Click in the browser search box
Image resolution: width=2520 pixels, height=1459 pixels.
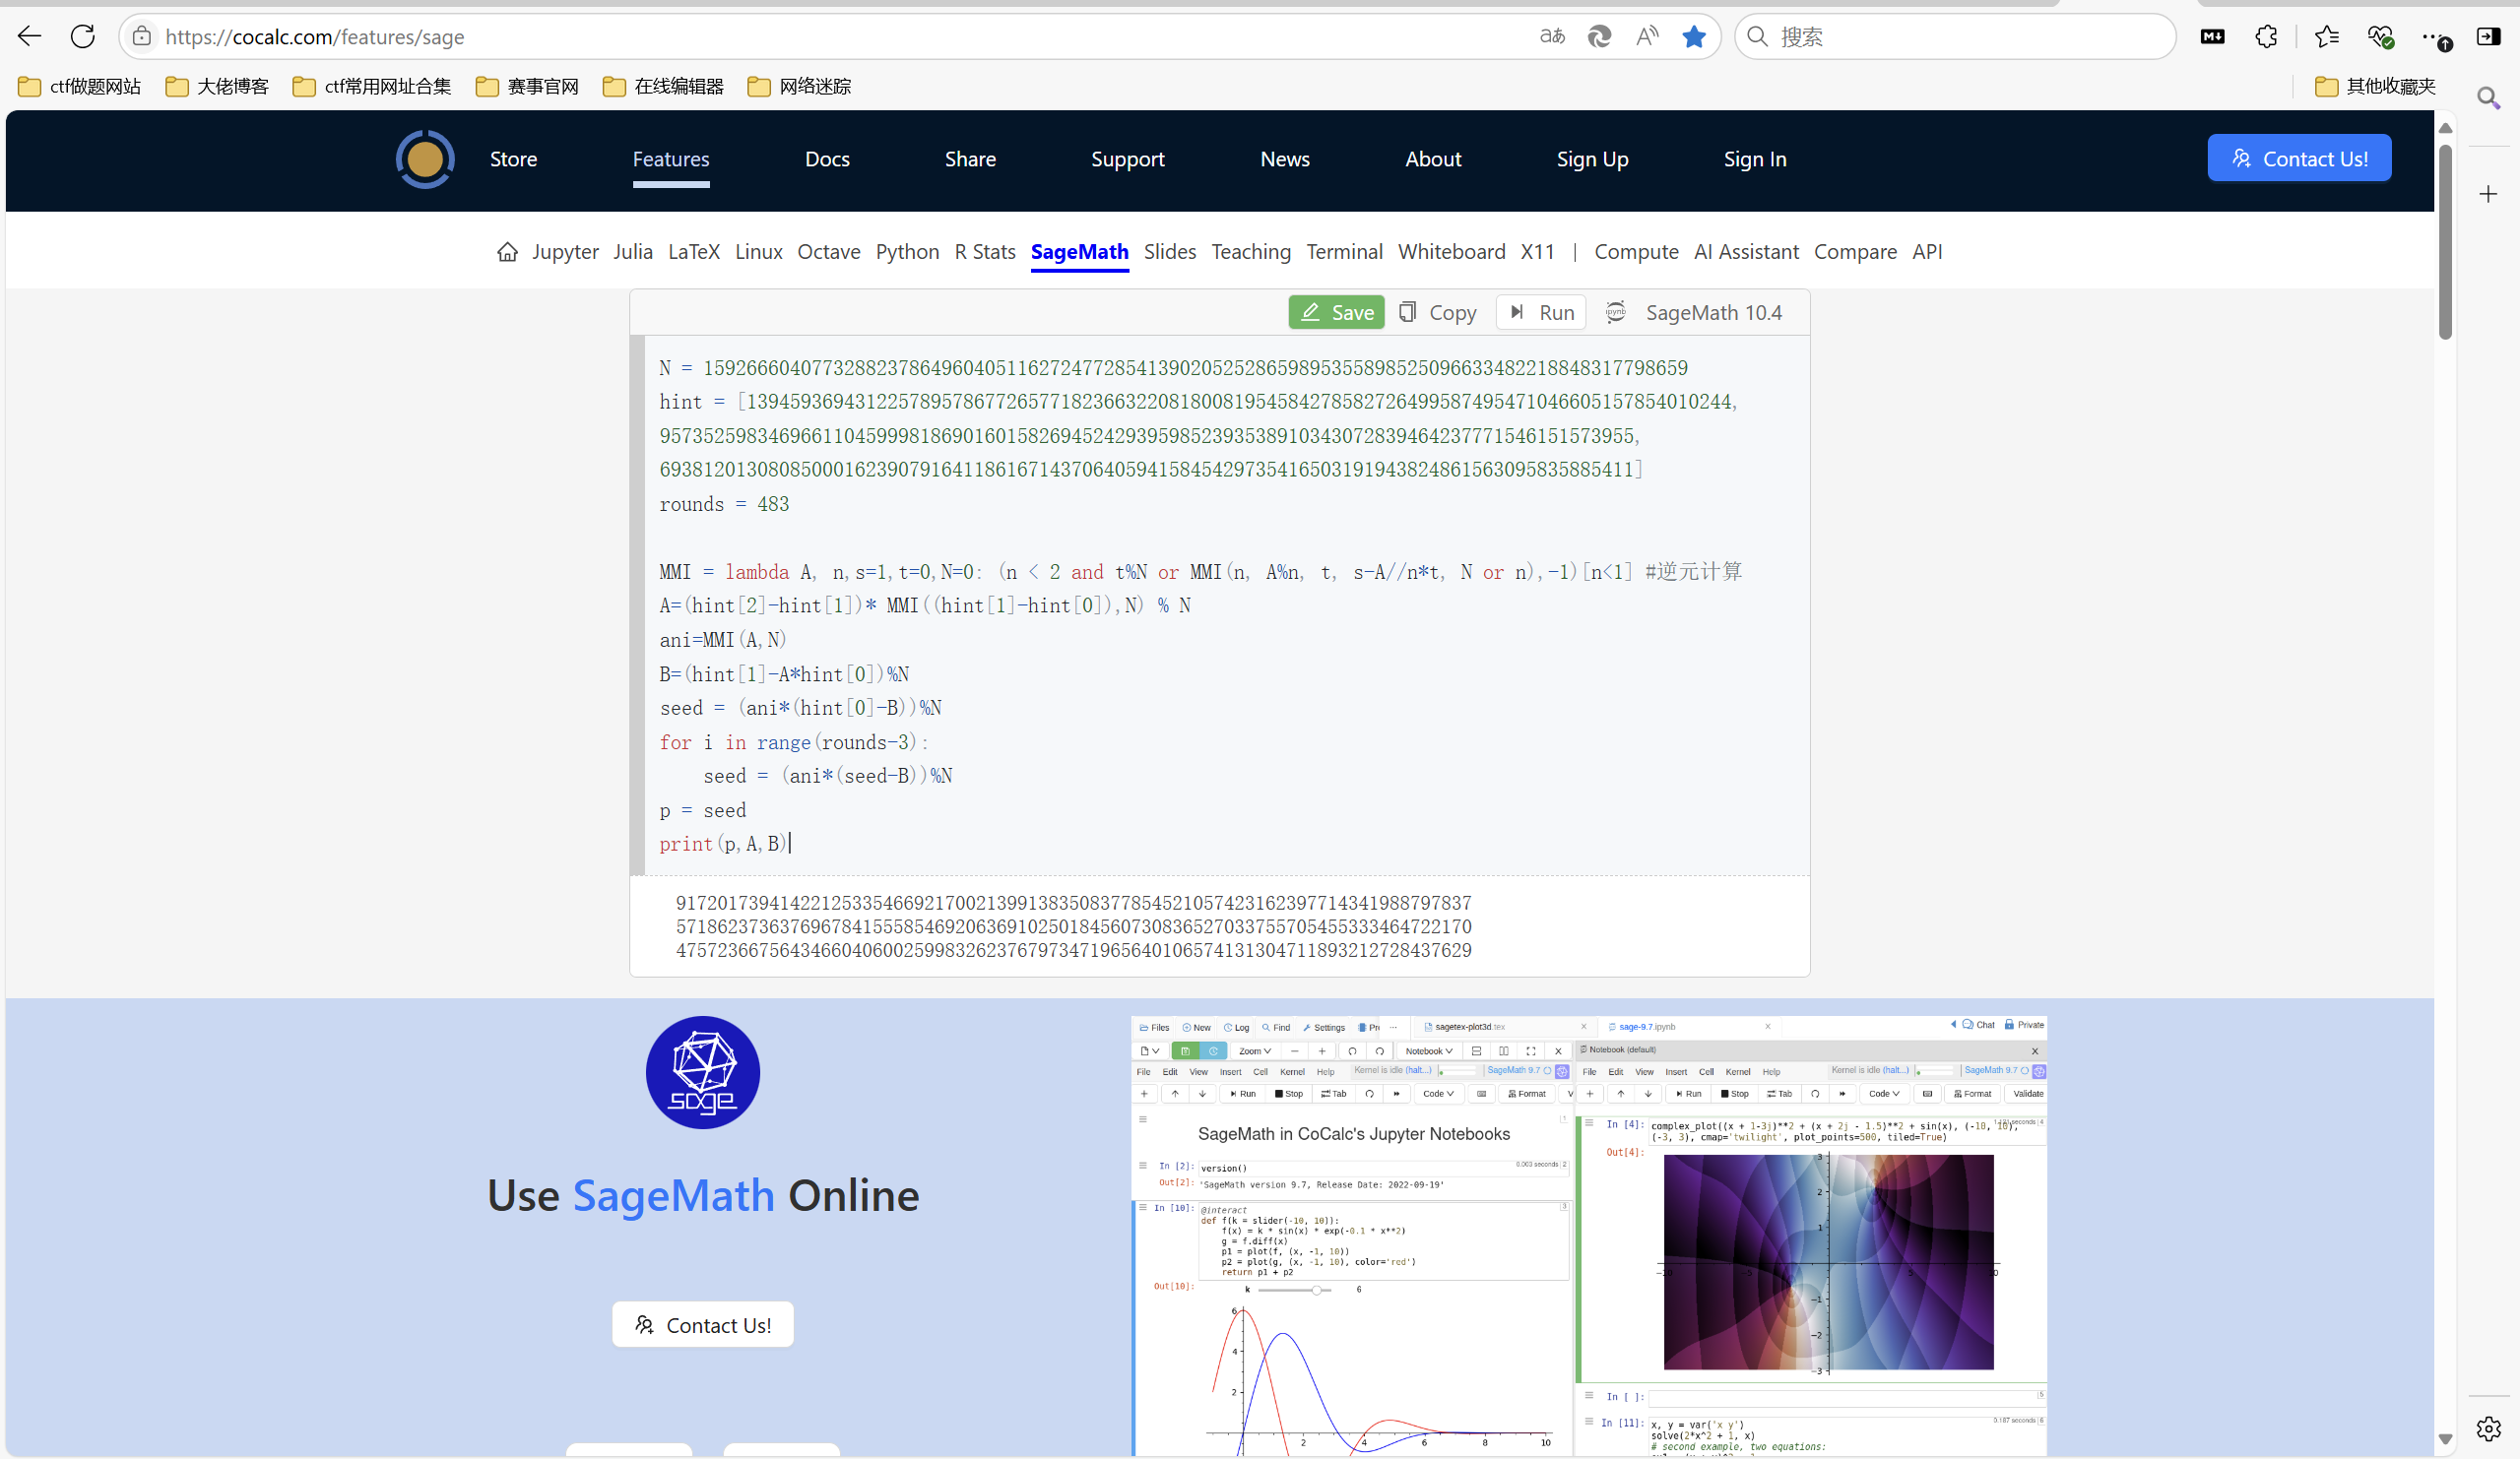[x=1955, y=37]
